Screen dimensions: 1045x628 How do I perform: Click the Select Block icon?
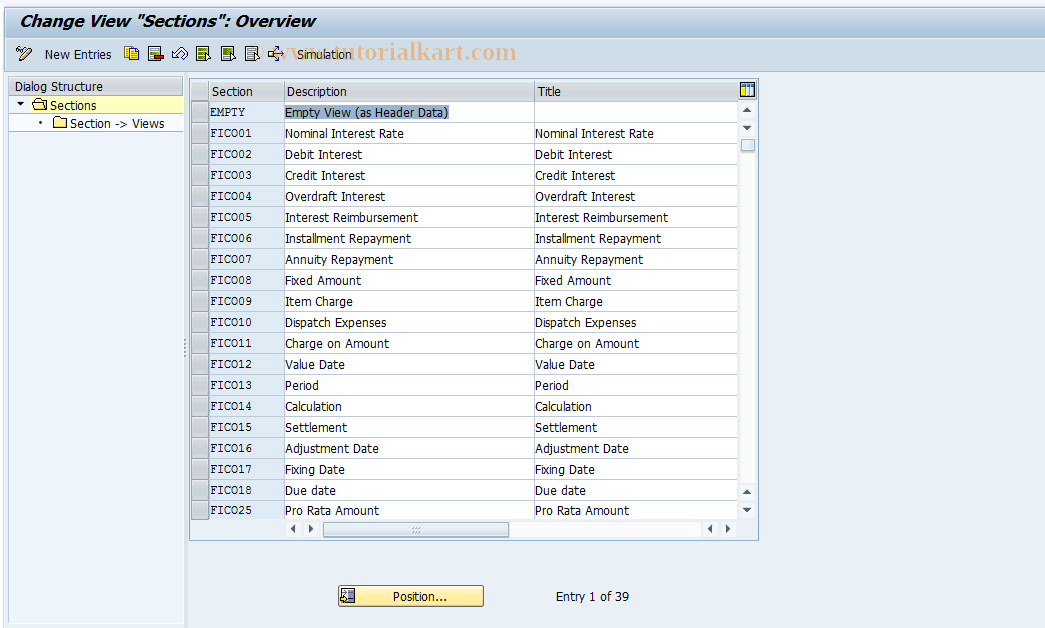[228, 54]
